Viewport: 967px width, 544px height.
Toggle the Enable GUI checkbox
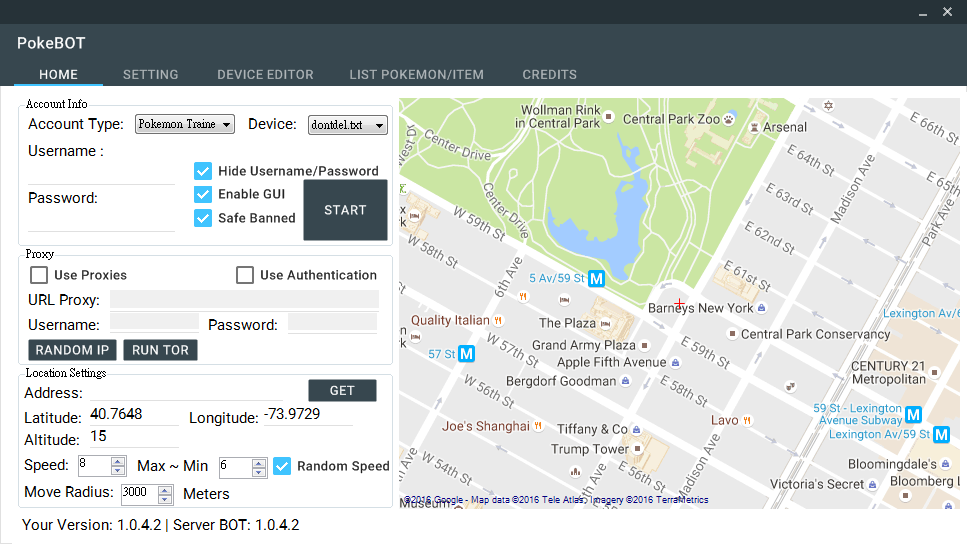(203, 194)
